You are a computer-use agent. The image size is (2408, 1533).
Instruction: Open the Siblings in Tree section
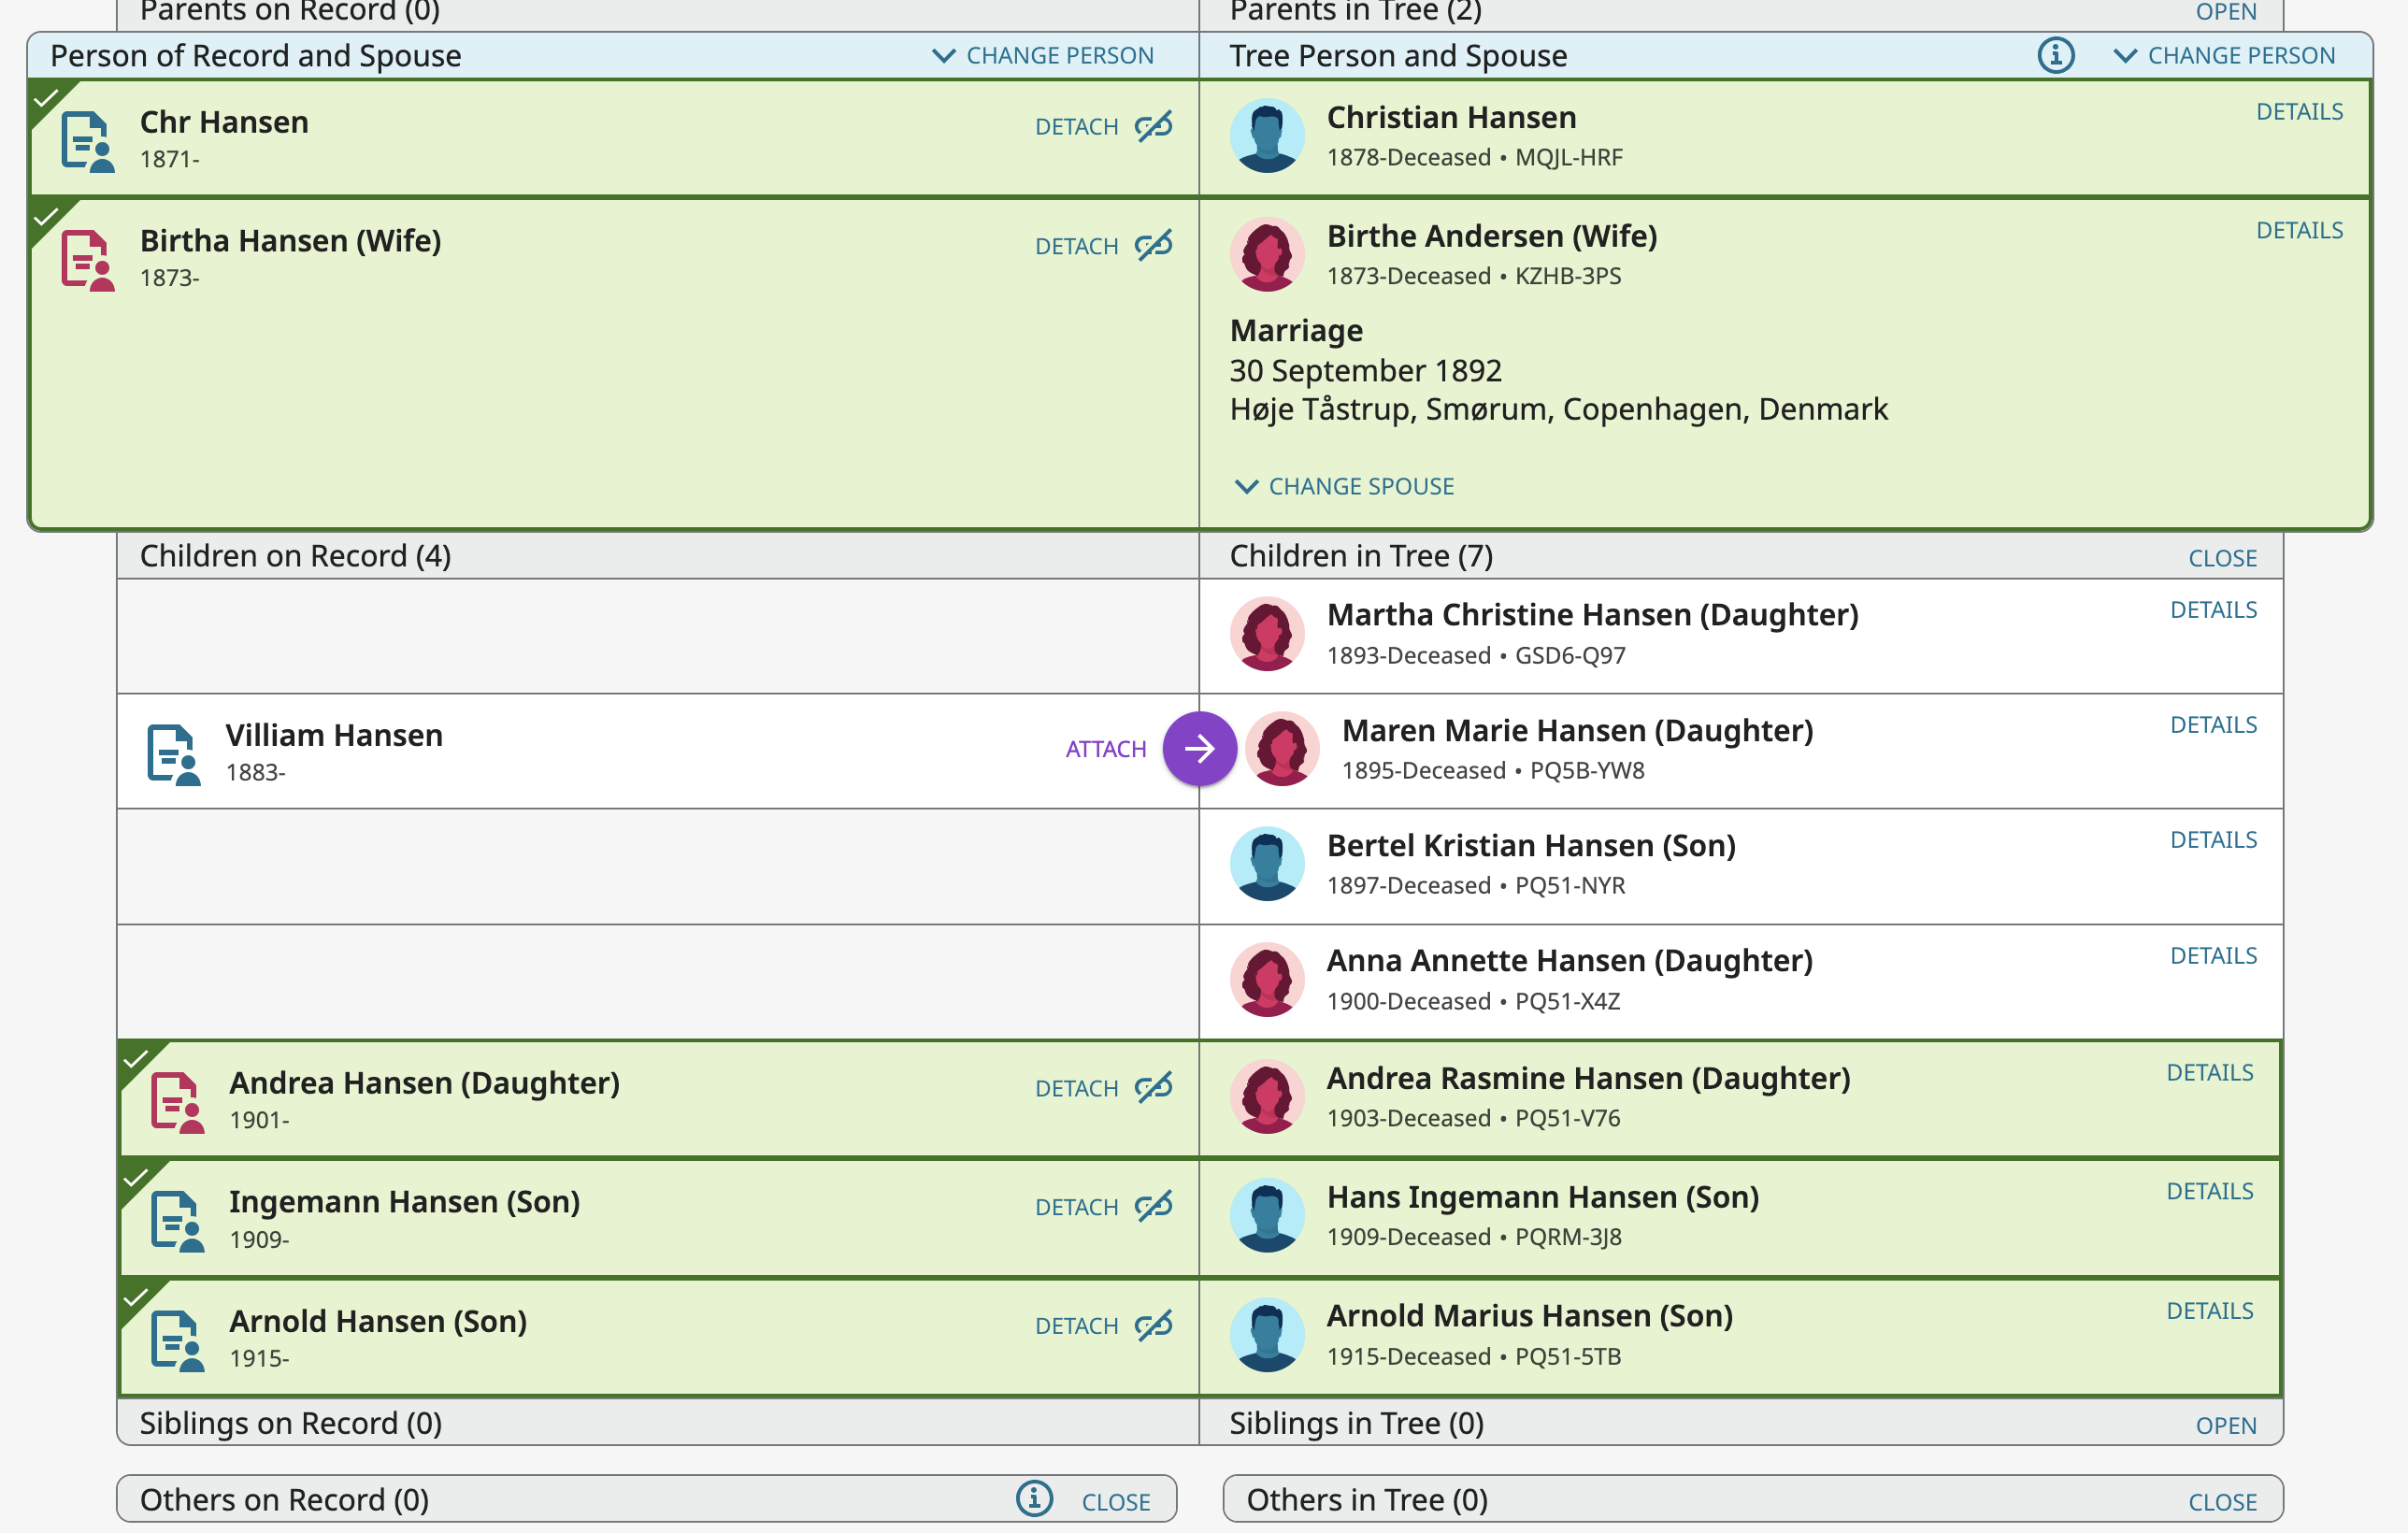tap(2227, 1424)
